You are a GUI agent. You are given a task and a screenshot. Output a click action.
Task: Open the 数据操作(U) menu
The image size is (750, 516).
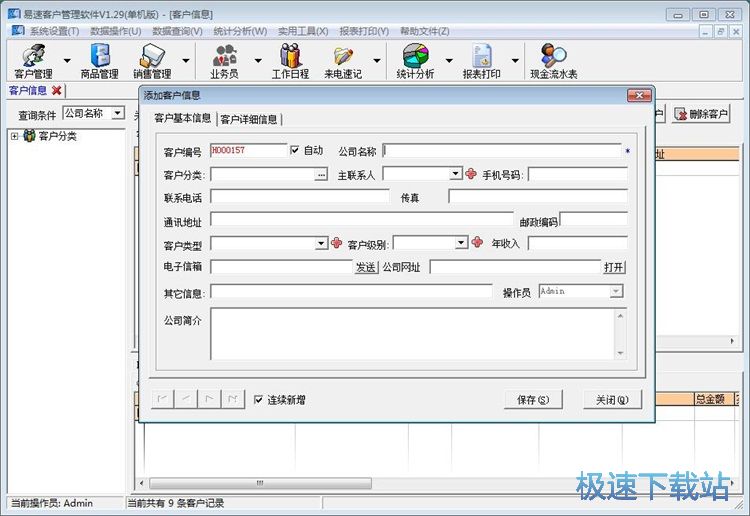[116, 31]
